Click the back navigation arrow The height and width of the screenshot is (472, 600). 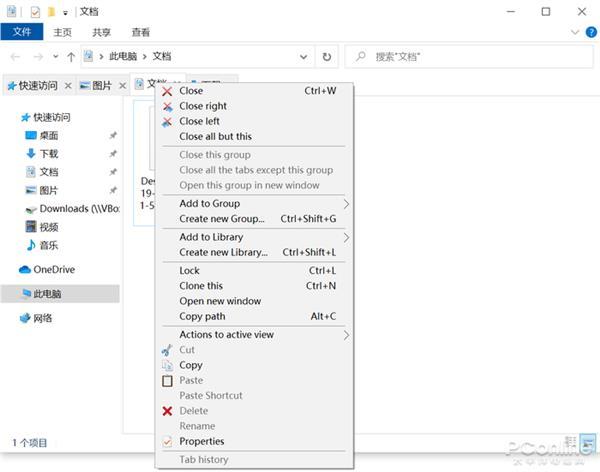tap(15, 57)
